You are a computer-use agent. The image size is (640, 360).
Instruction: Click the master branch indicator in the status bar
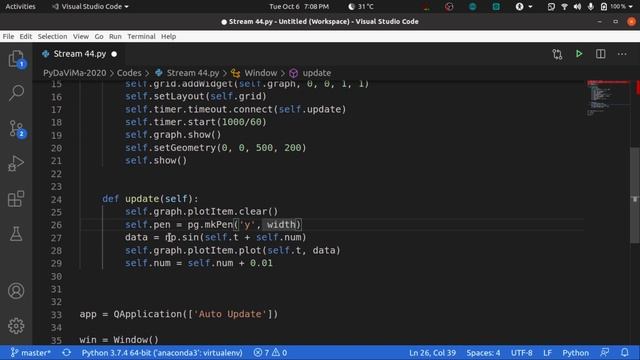31,353
